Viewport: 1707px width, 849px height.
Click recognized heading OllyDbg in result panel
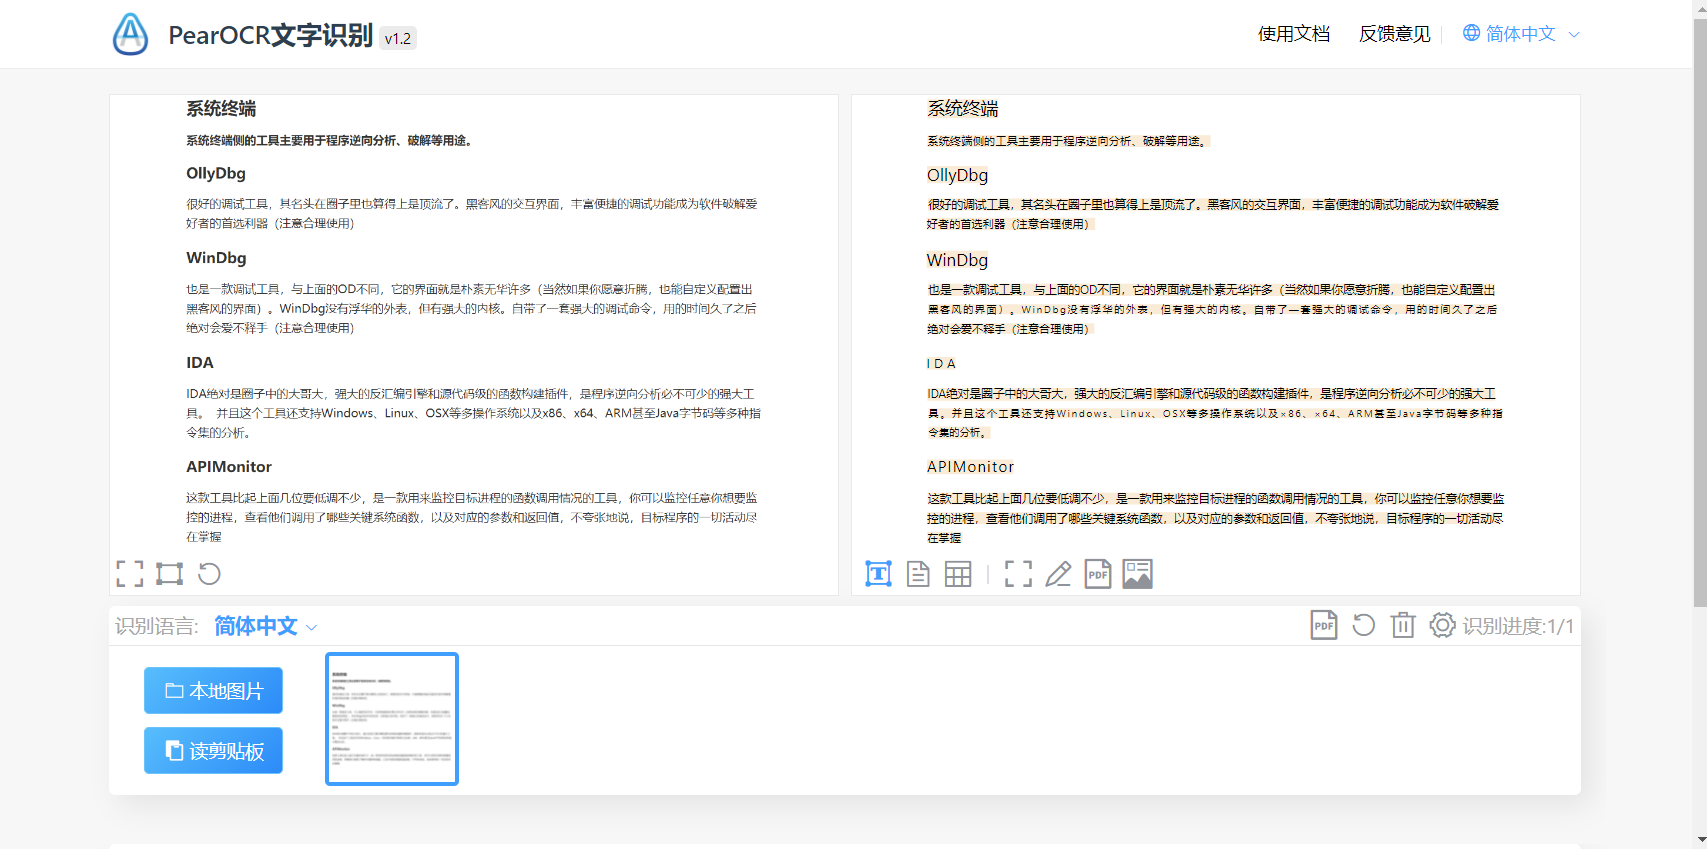point(957,175)
